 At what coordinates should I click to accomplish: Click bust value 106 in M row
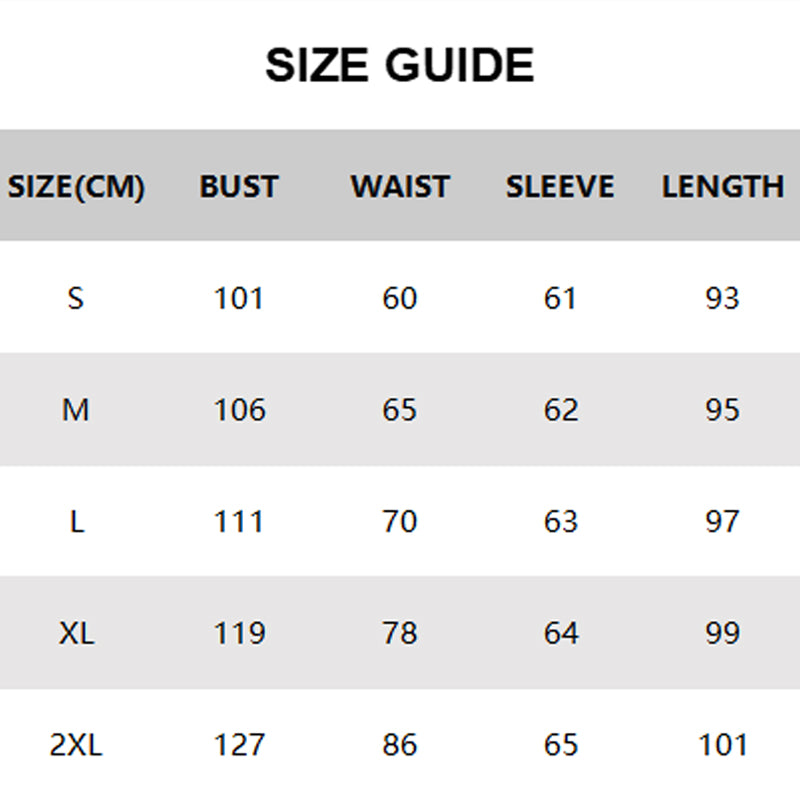240,410
